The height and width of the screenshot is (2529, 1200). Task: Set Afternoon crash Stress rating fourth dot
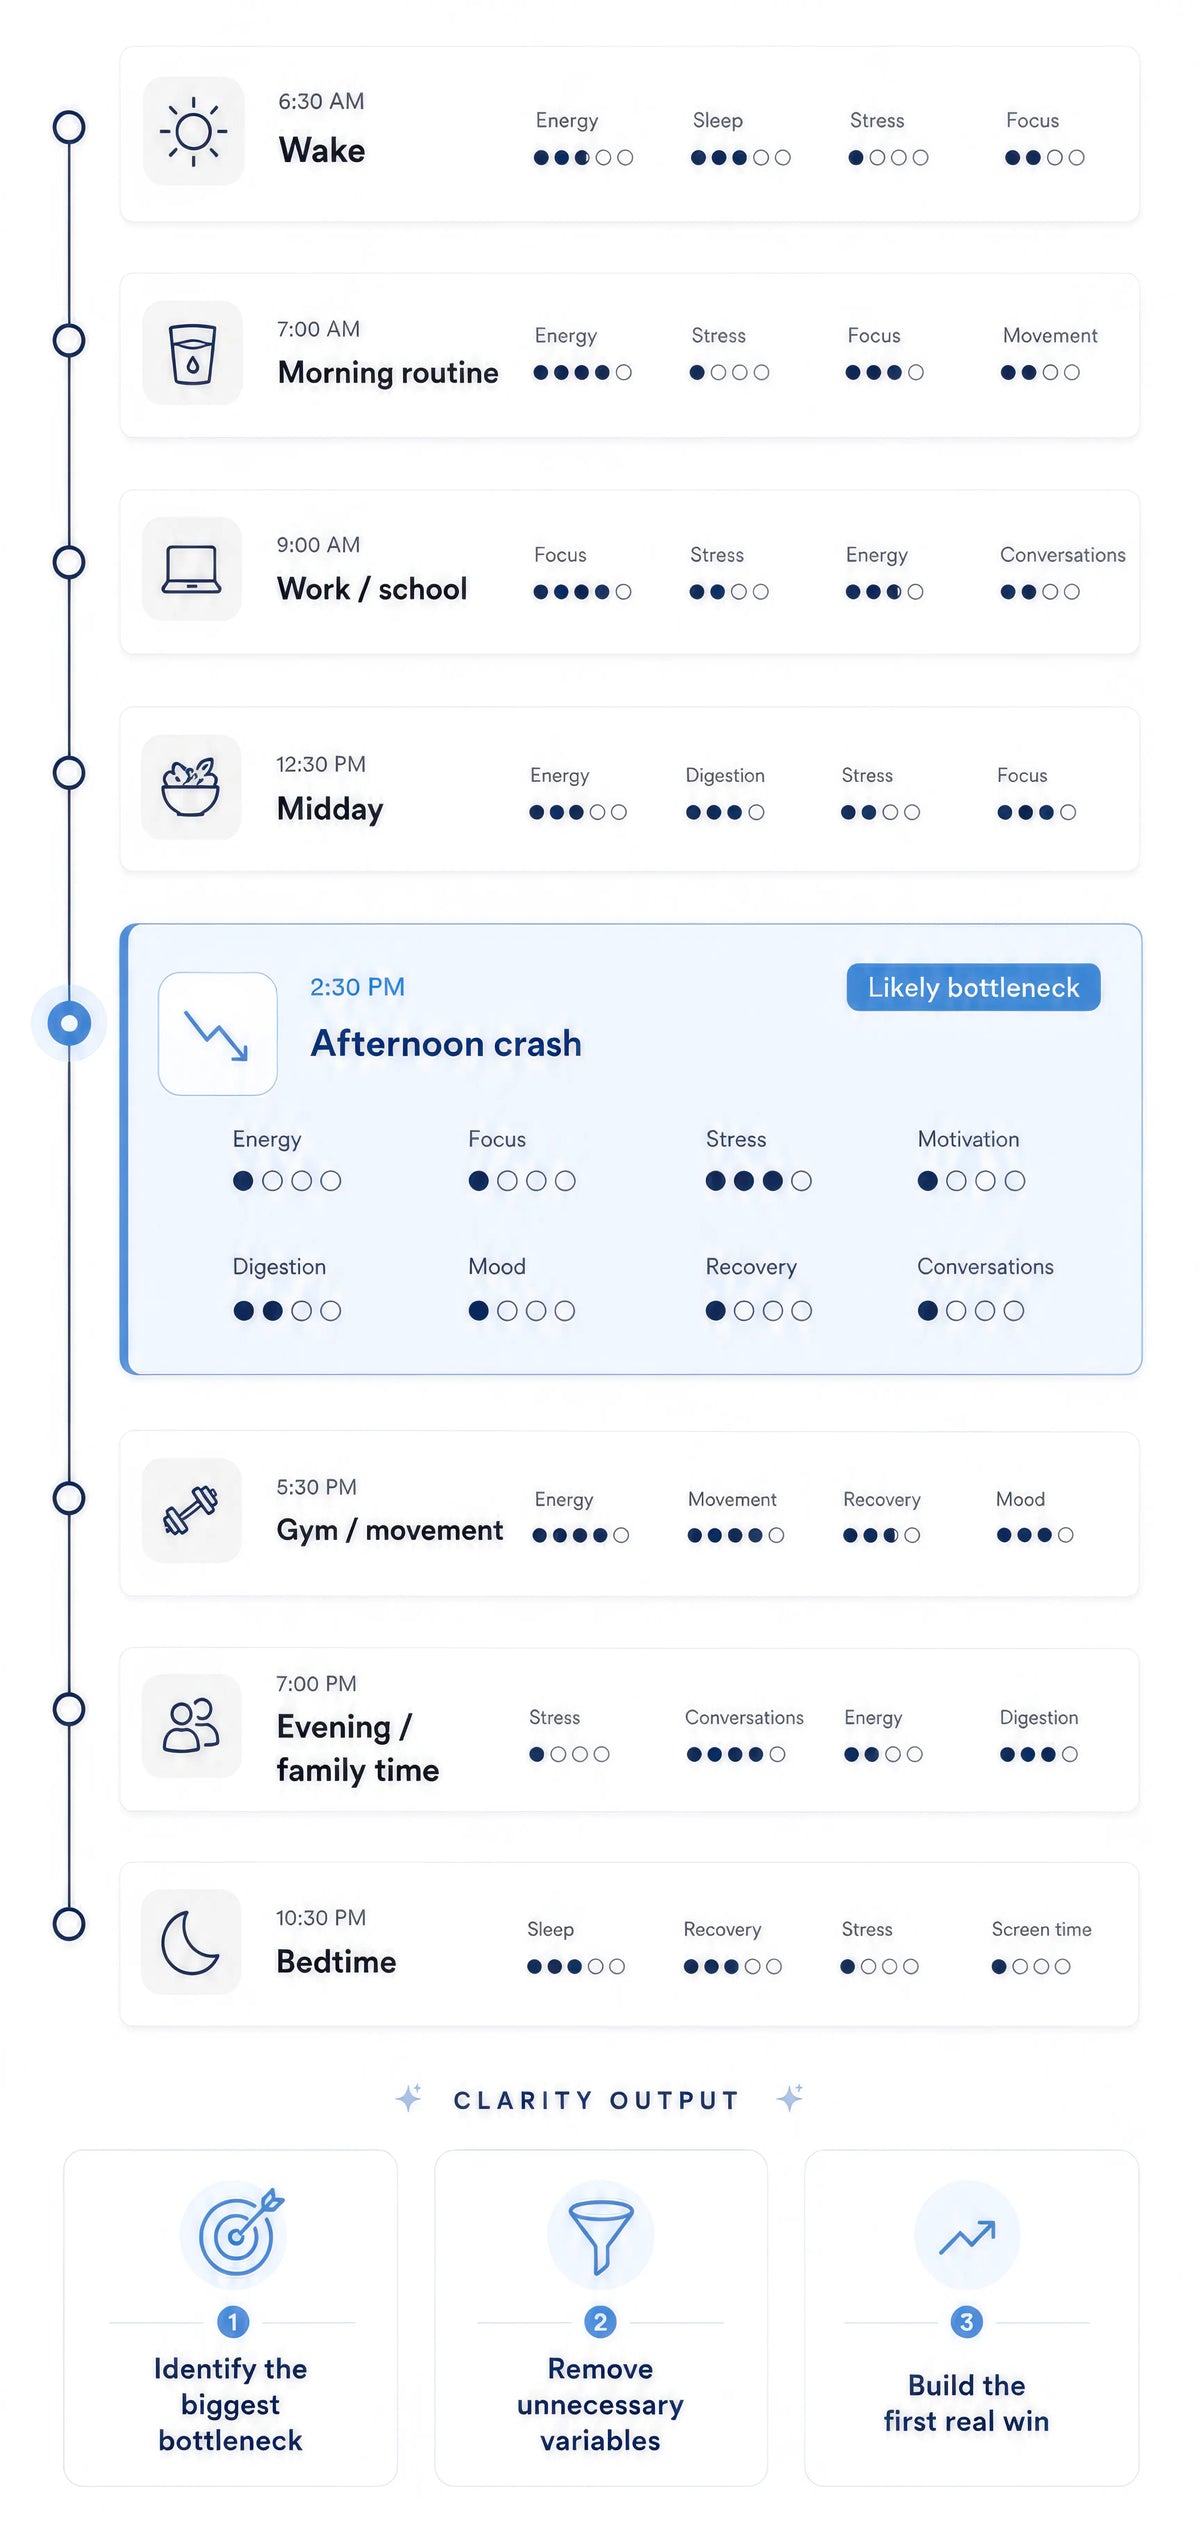[801, 1181]
